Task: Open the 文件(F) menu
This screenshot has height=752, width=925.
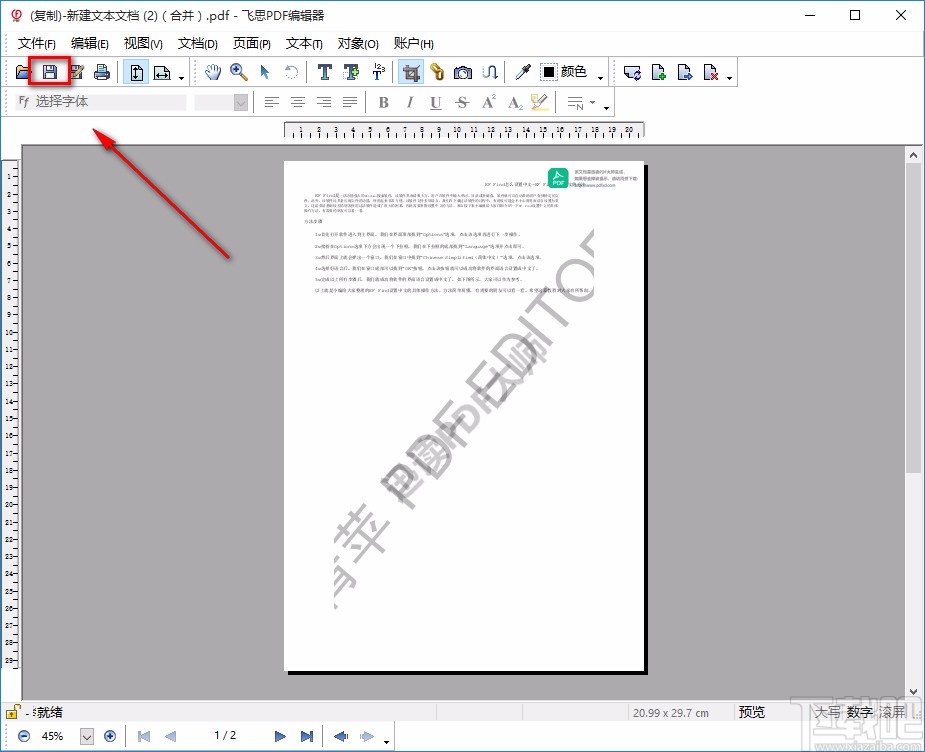Action: (37, 43)
